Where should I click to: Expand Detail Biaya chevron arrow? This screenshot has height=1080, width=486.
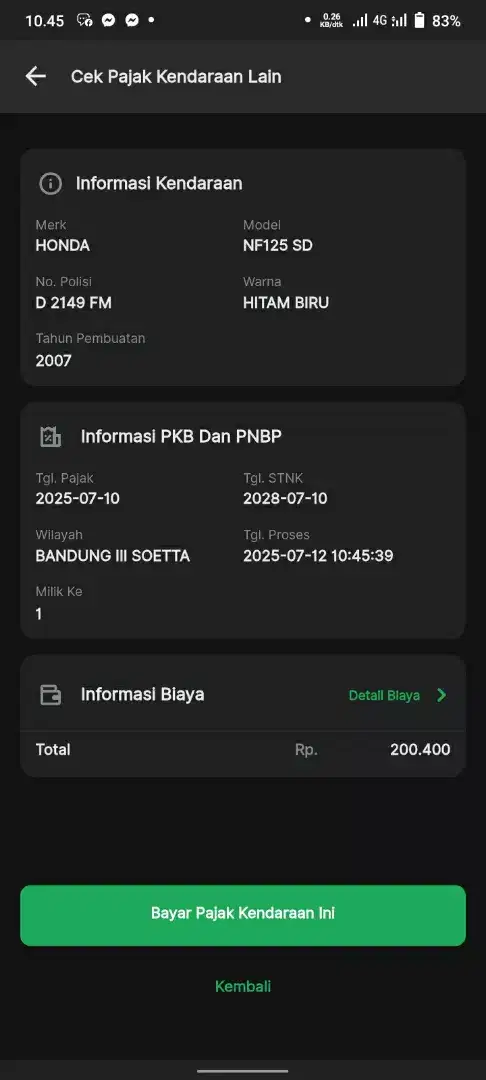[441, 695]
